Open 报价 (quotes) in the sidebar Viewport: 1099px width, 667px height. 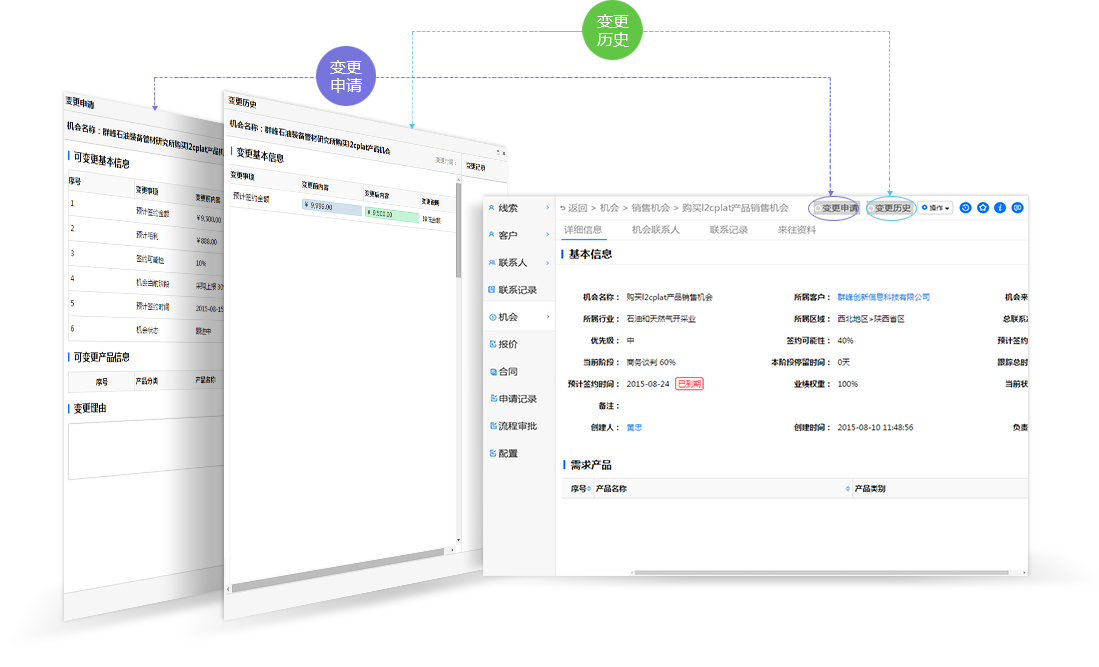508,345
